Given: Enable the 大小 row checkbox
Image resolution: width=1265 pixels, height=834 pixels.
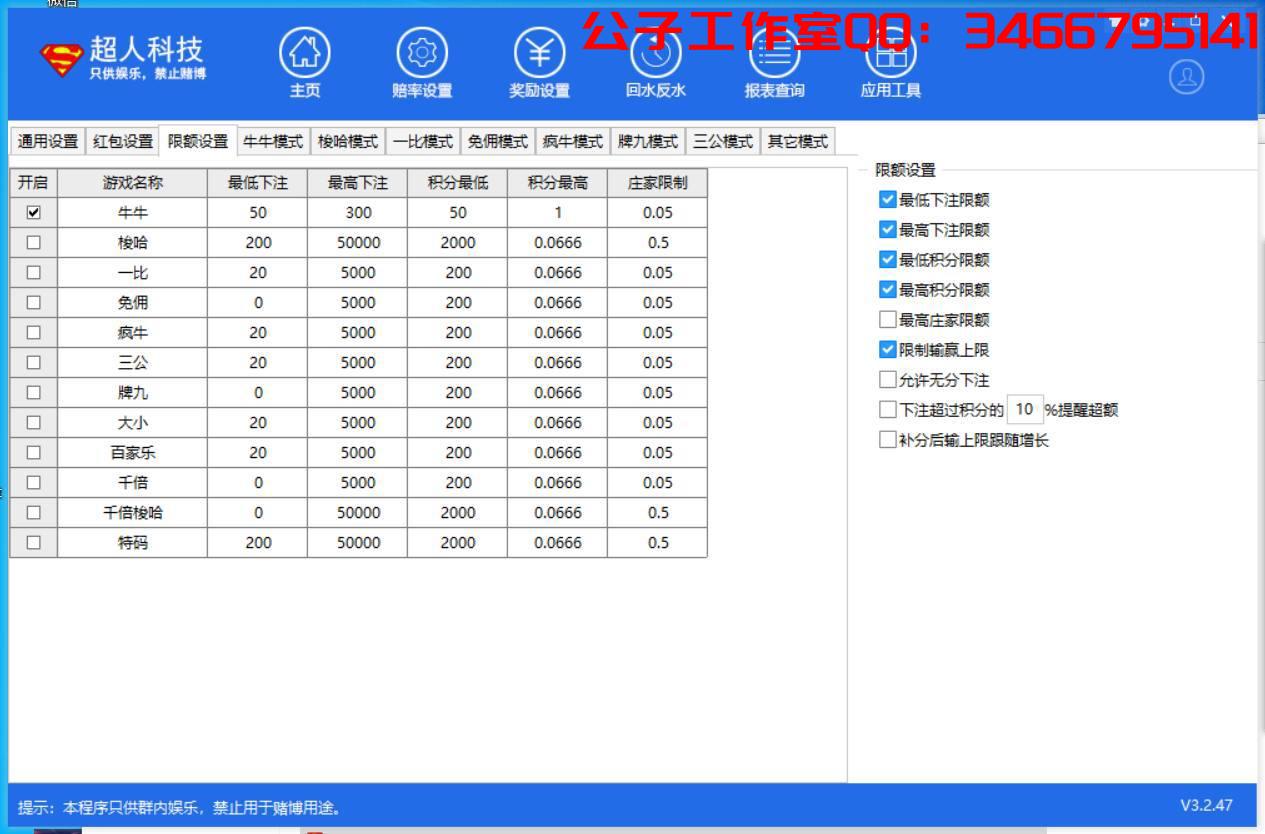Looking at the screenshot, I should (34, 422).
